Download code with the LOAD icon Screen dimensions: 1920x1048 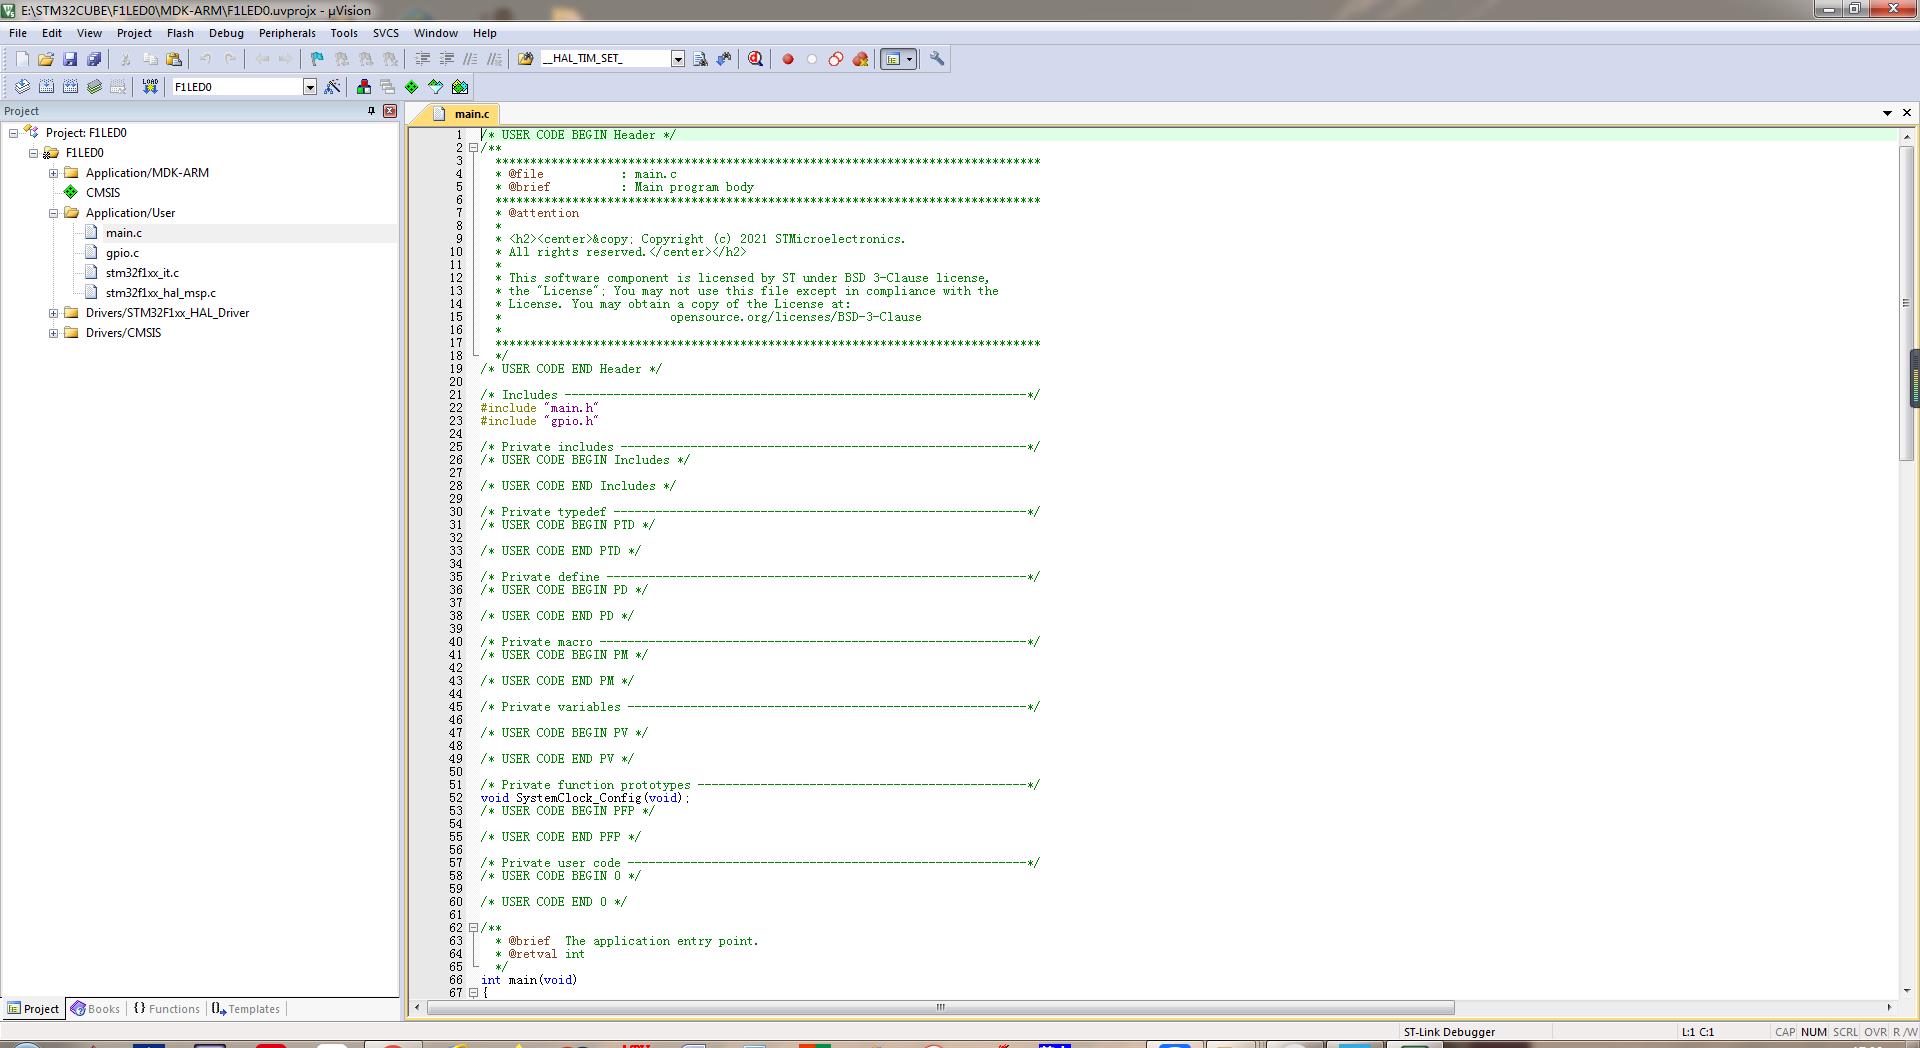150,87
